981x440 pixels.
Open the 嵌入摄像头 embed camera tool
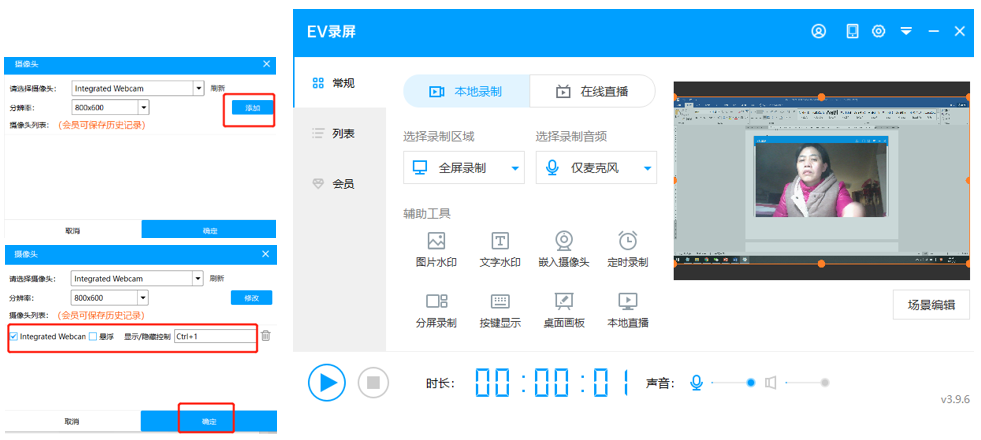[564, 249]
